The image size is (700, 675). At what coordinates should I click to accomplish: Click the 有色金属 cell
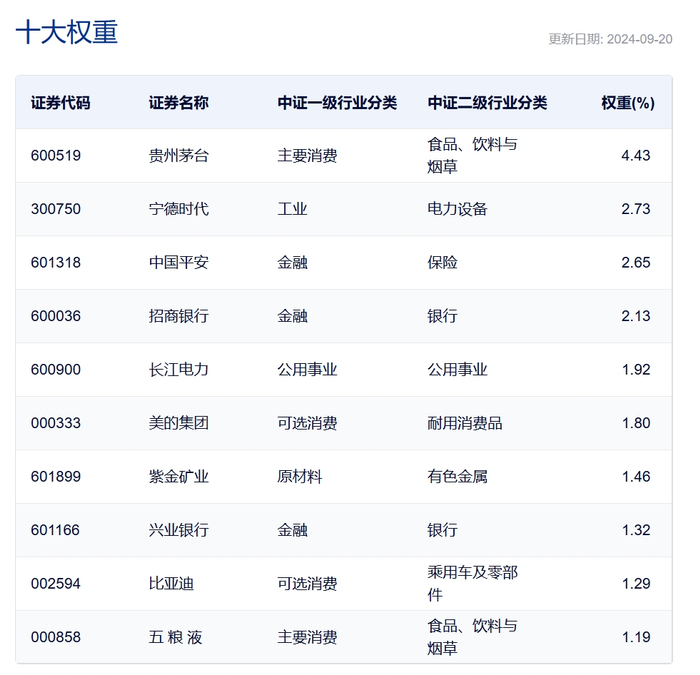coord(457,476)
